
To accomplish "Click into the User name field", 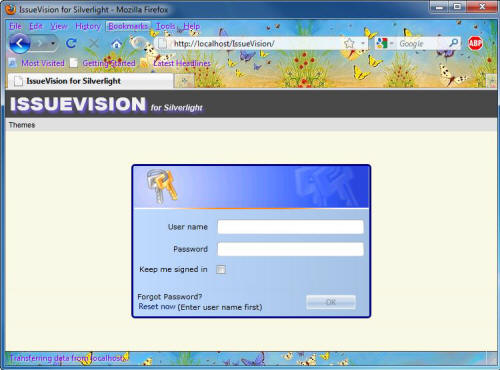I will [x=290, y=227].
